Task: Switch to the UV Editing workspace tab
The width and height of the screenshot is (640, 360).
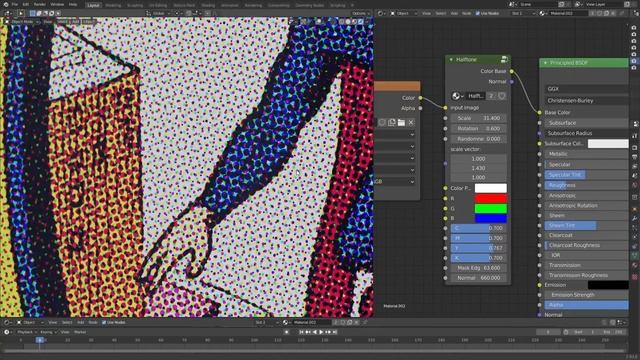Action: point(158,6)
